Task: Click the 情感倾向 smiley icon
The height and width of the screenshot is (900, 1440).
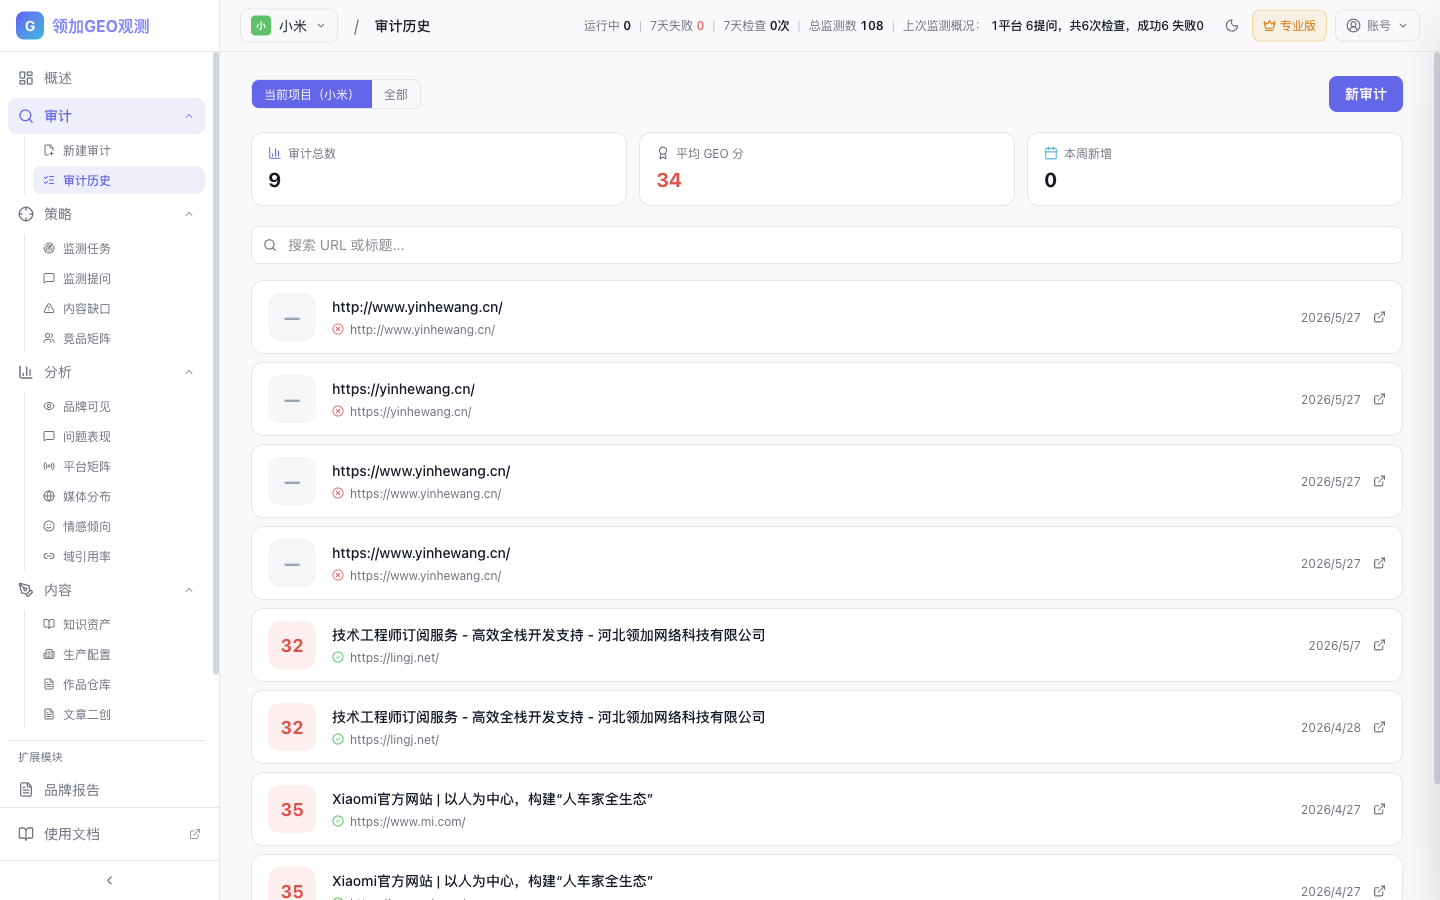Action: pos(49,526)
